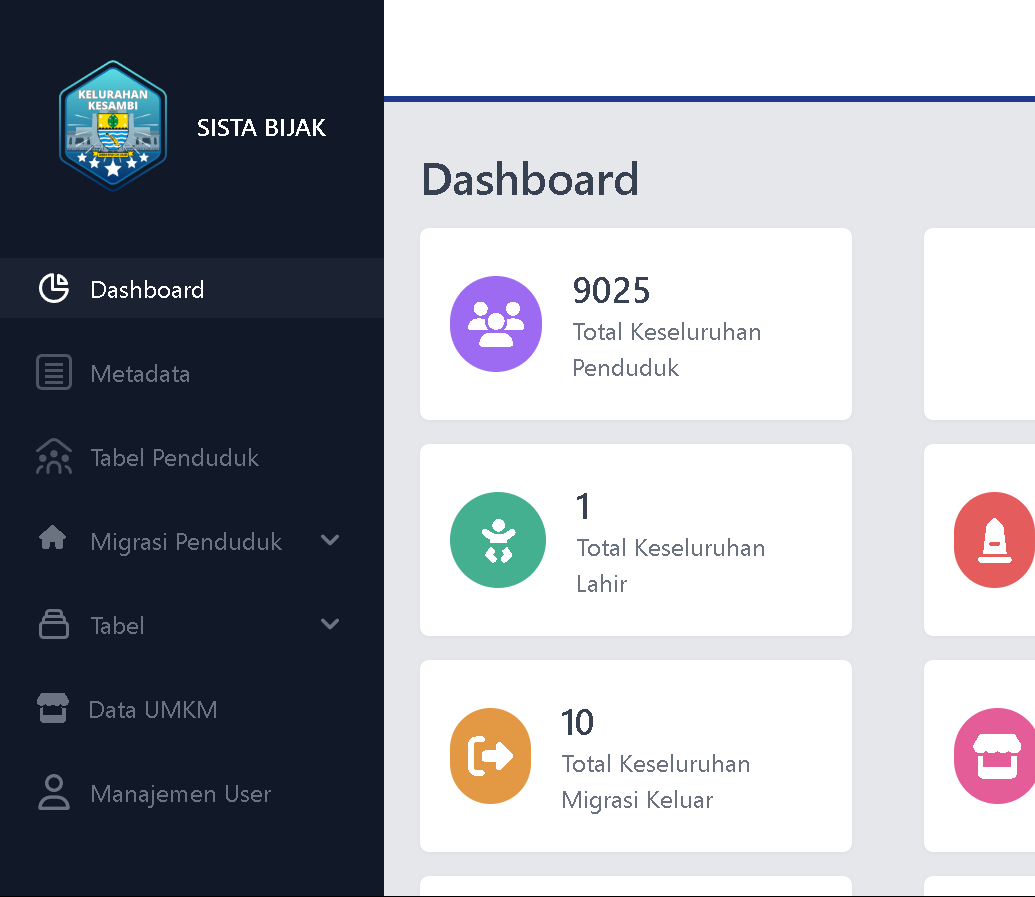The image size is (1035, 897).
Task: Click the purple total population group icon
Action: pos(496,324)
